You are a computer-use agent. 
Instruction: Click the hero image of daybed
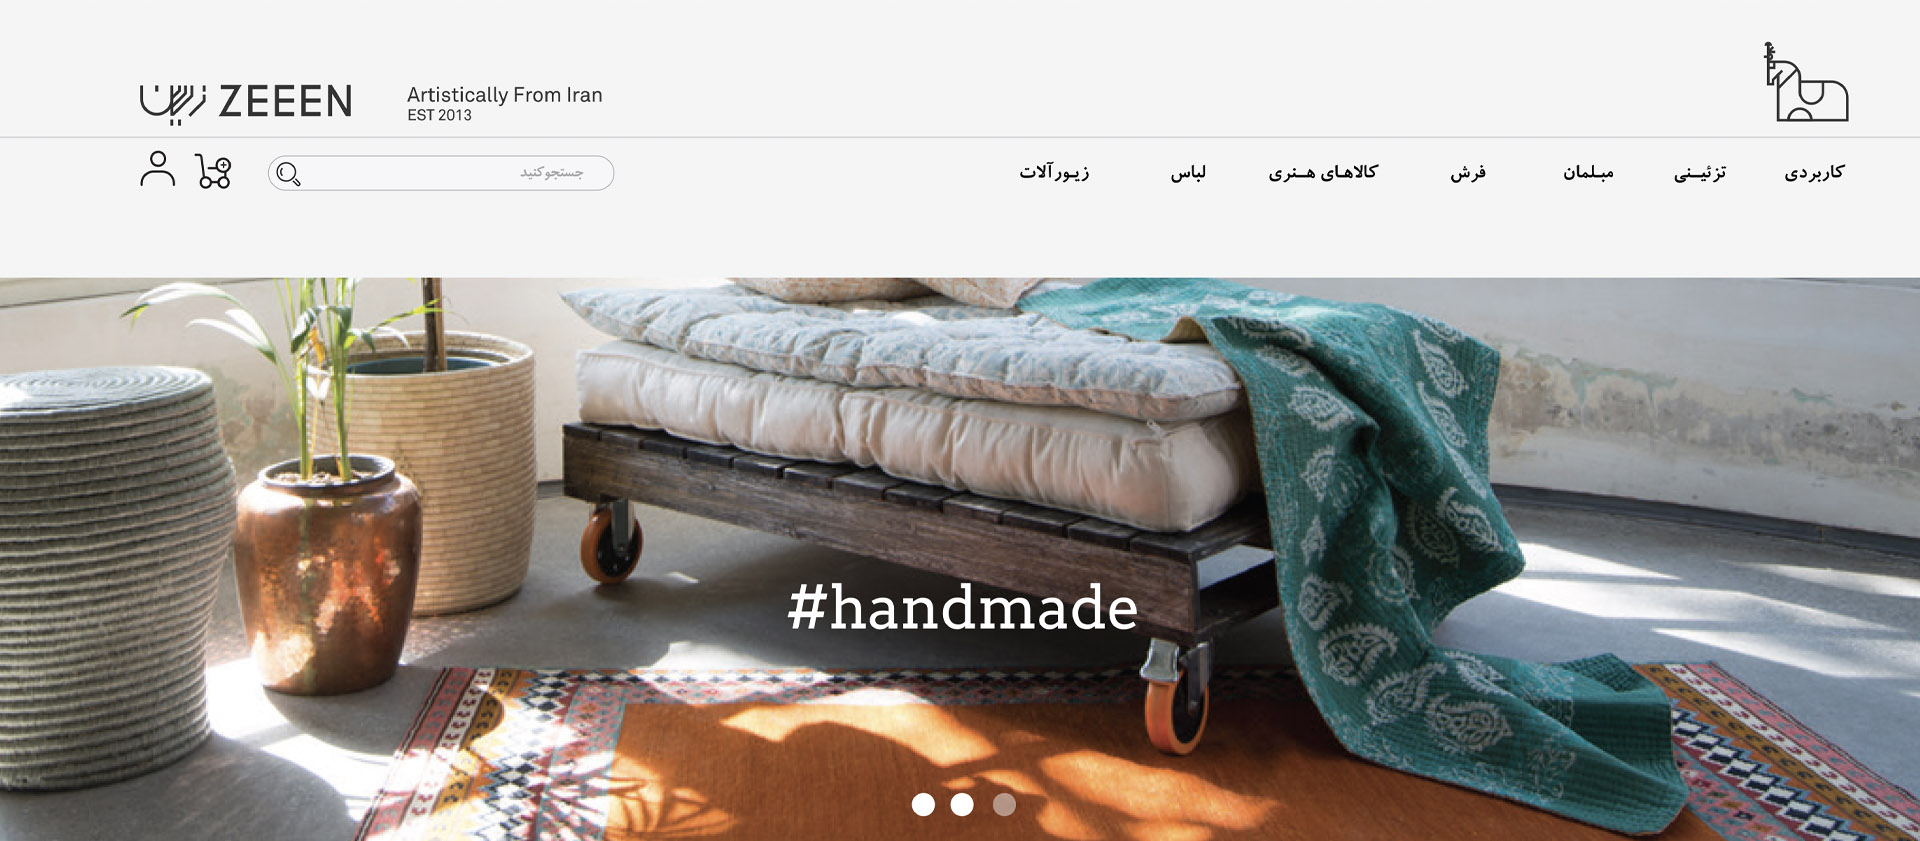[960, 559]
